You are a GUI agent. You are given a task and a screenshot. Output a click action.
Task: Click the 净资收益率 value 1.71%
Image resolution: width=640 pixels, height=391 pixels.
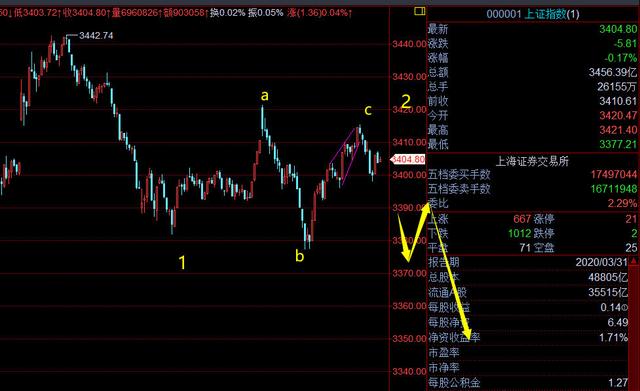(613, 338)
